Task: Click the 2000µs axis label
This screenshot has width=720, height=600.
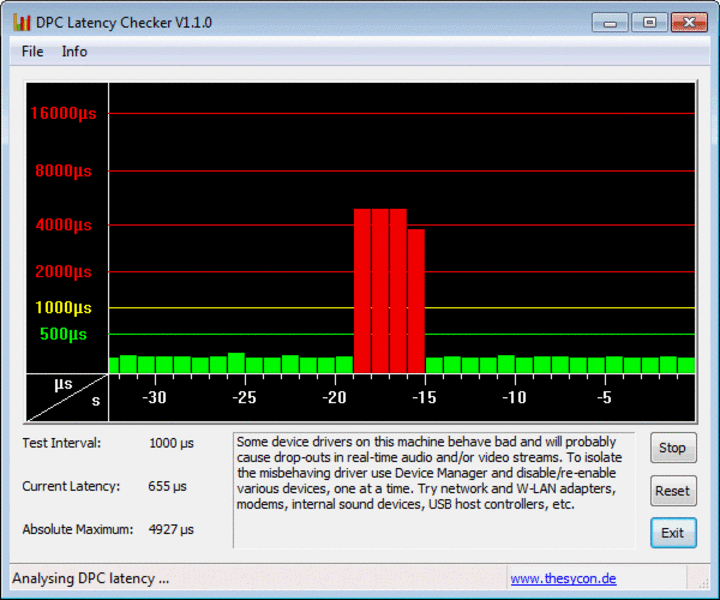Action: (x=63, y=272)
